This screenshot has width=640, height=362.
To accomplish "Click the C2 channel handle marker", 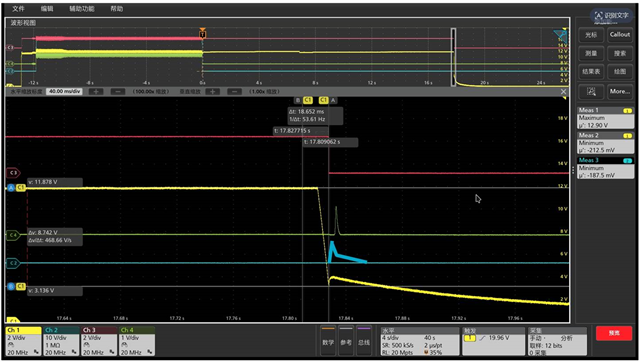I will (13, 263).
